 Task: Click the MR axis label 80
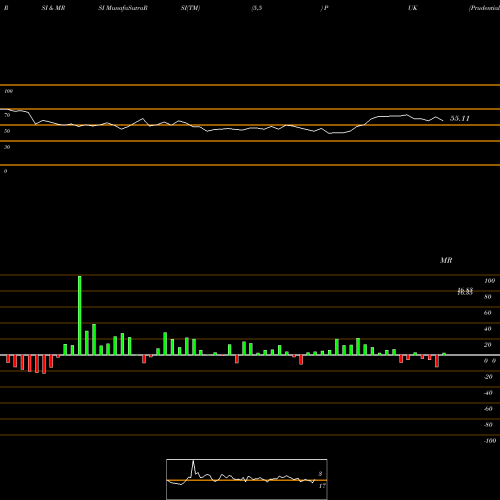pyautogui.click(x=487, y=297)
